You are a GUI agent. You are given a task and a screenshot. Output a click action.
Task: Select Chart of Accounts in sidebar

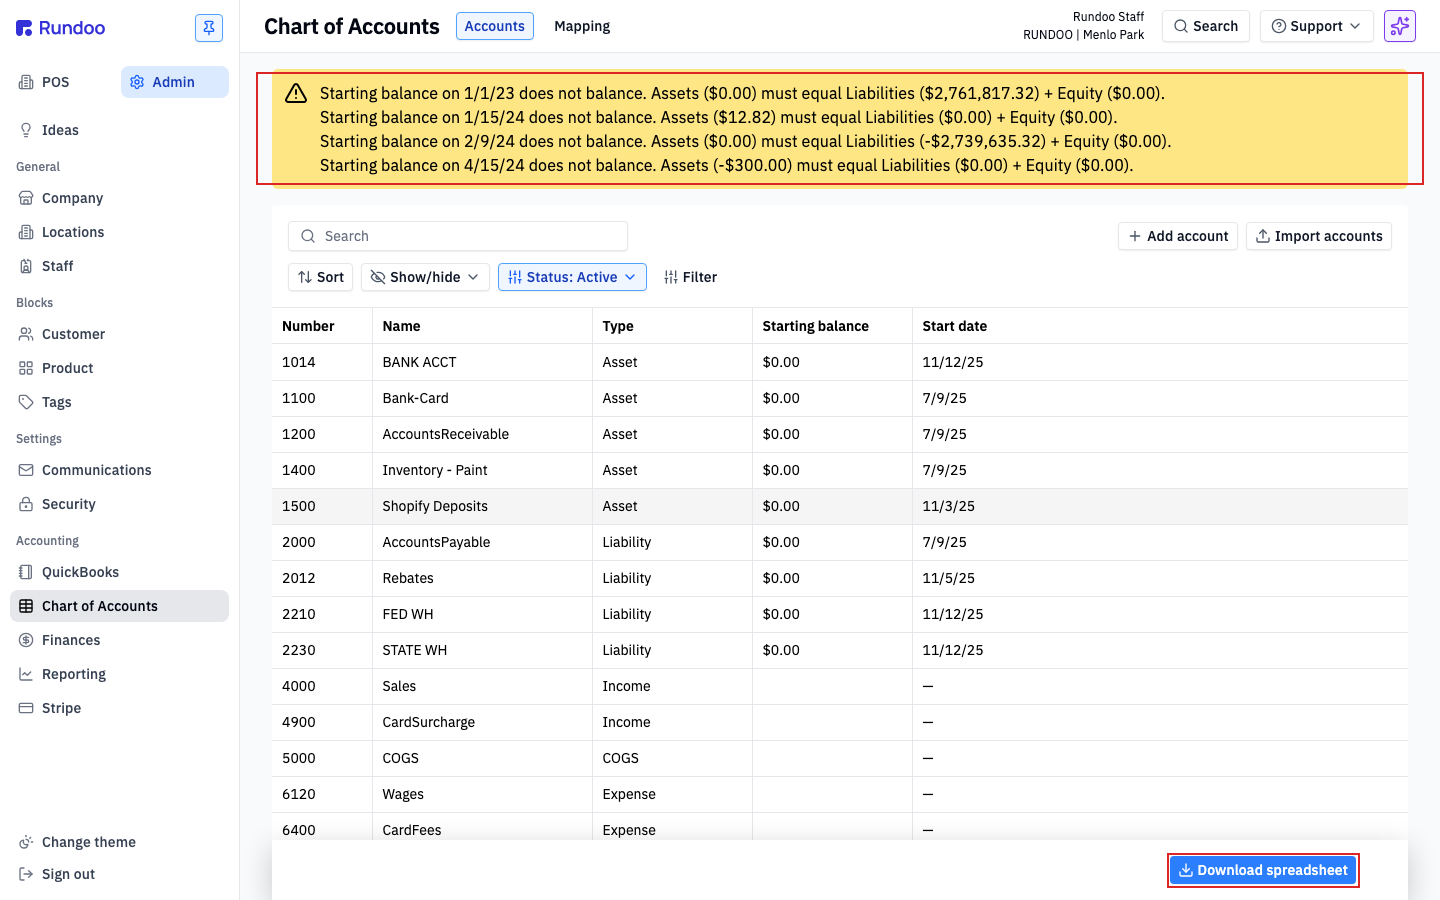pos(119,606)
